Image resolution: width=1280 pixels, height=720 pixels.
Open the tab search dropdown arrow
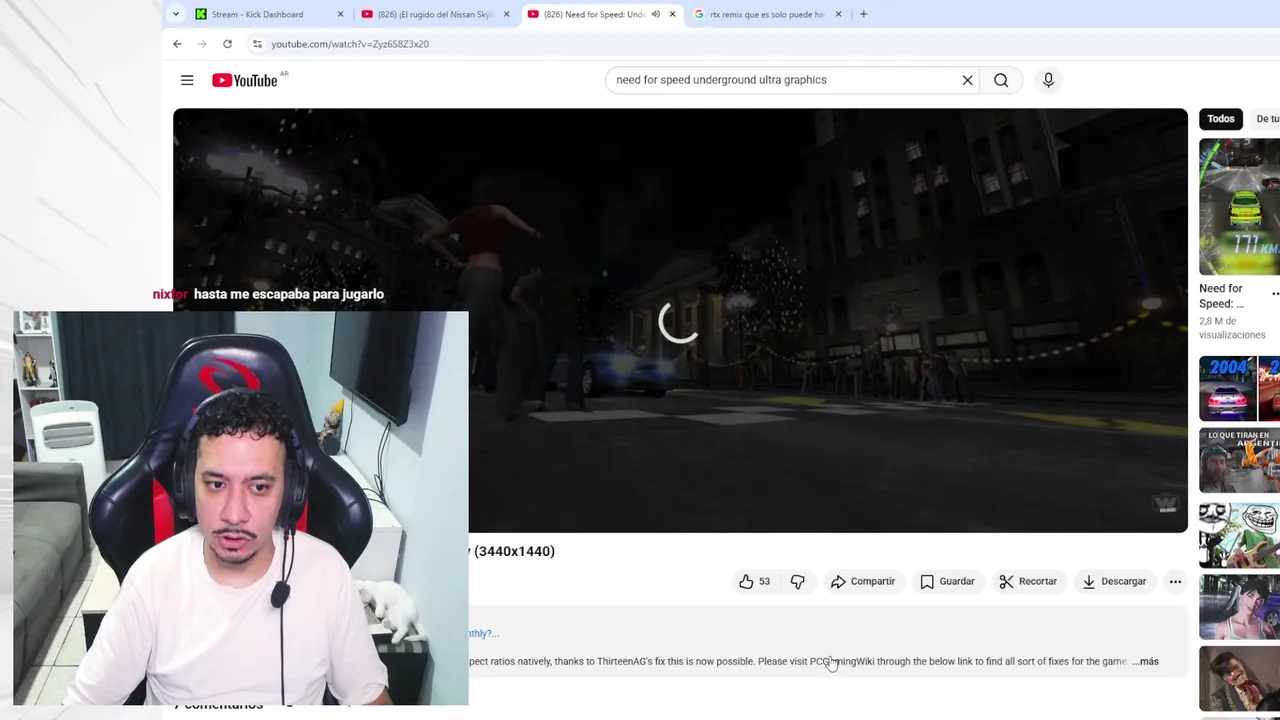[176, 14]
